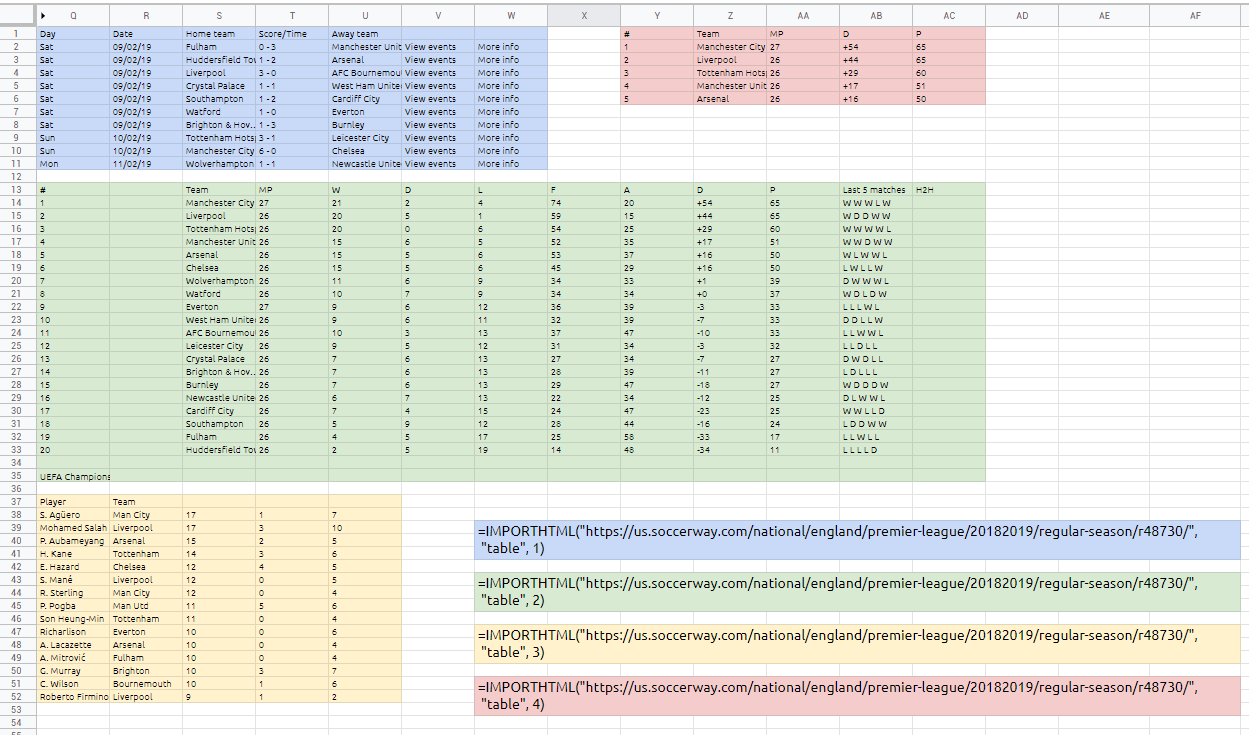Click 'More info' in row 11
Screen dimensions: 1249x735
coord(511,163)
